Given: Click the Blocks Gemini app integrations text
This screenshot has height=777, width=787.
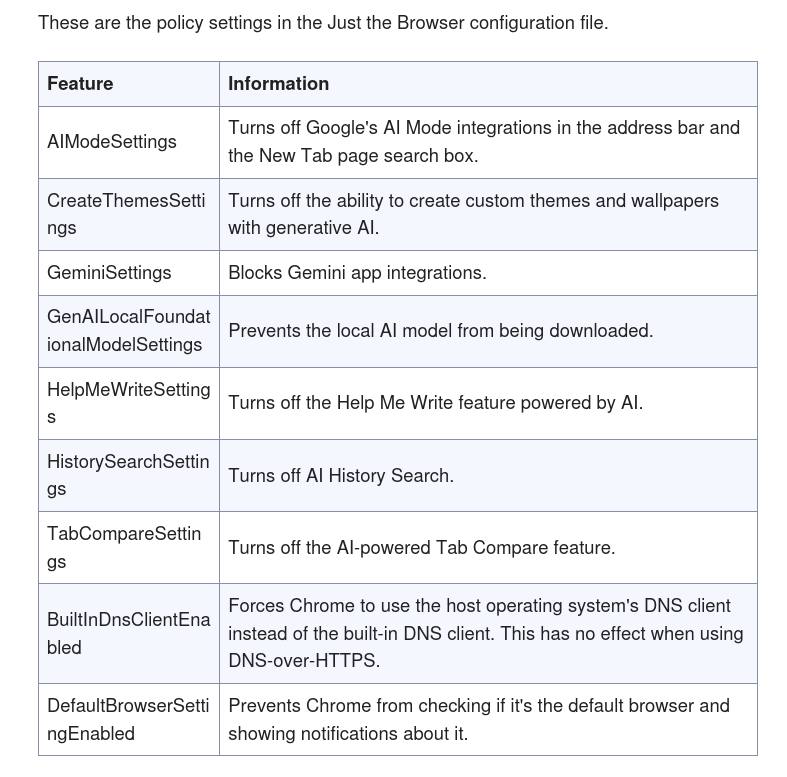Looking at the screenshot, I should point(357,273).
